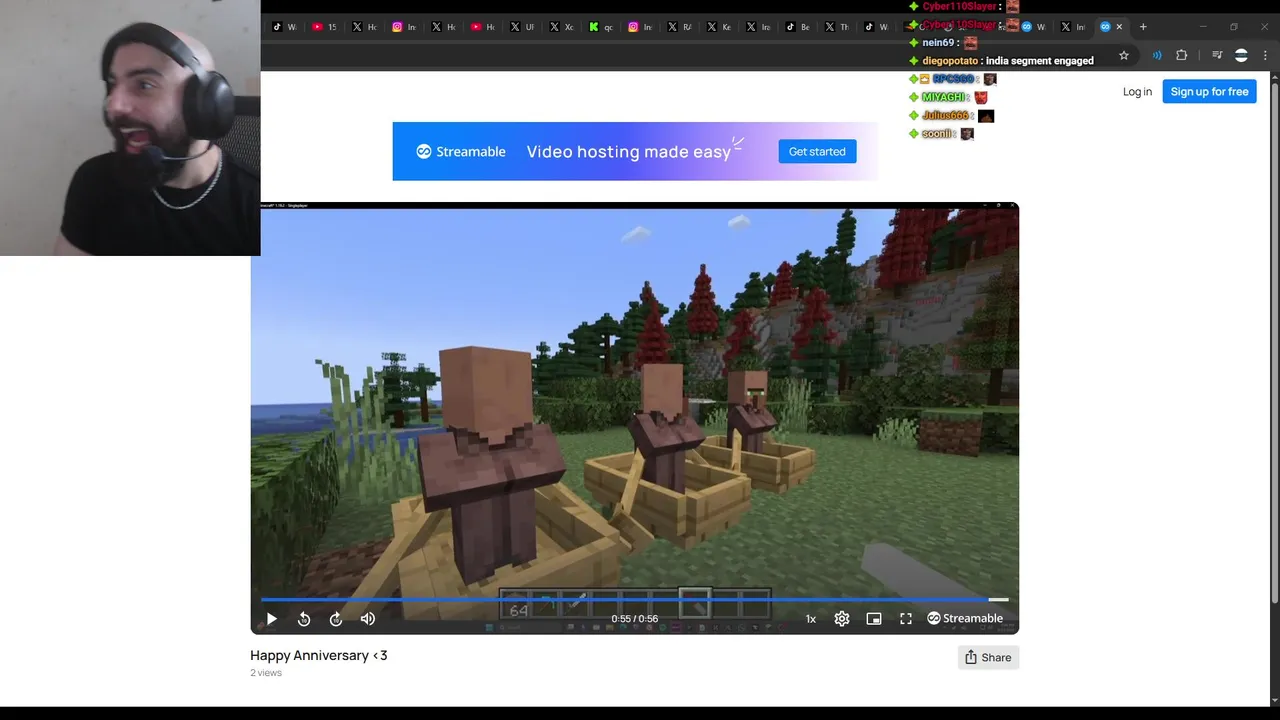Click the Share button below the video
Screen dimensions: 1280x720
pos(988,657)
